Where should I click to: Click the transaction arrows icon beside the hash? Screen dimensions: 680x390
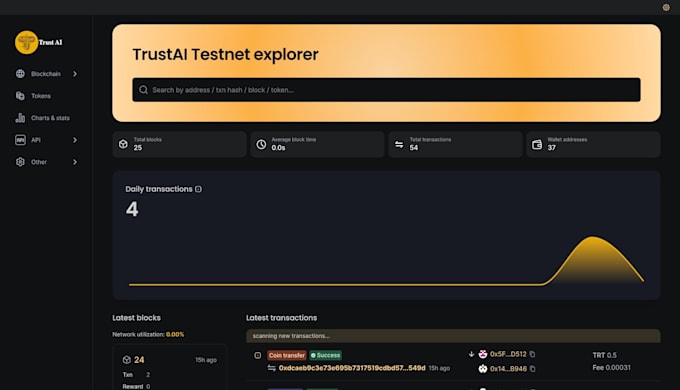point(271,368)
